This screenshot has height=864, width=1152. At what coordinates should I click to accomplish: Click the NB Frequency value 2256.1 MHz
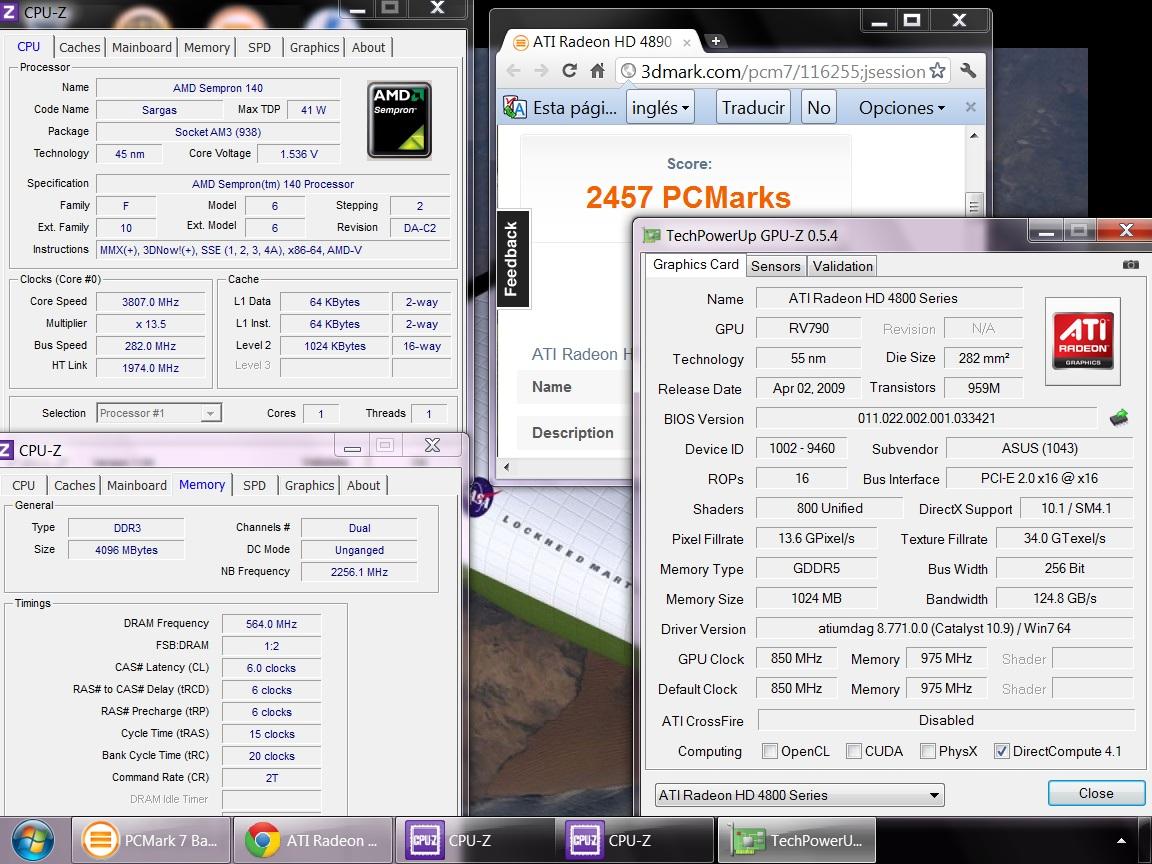pos(359,572)
